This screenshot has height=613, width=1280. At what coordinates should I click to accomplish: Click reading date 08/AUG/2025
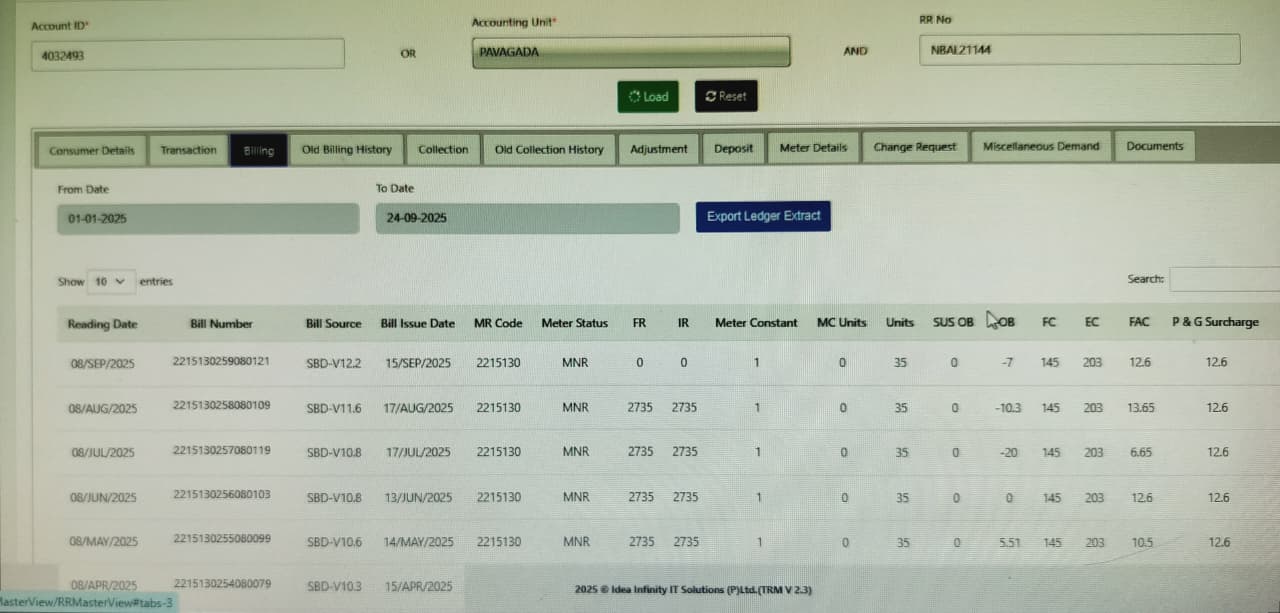(x=103, y=409)
